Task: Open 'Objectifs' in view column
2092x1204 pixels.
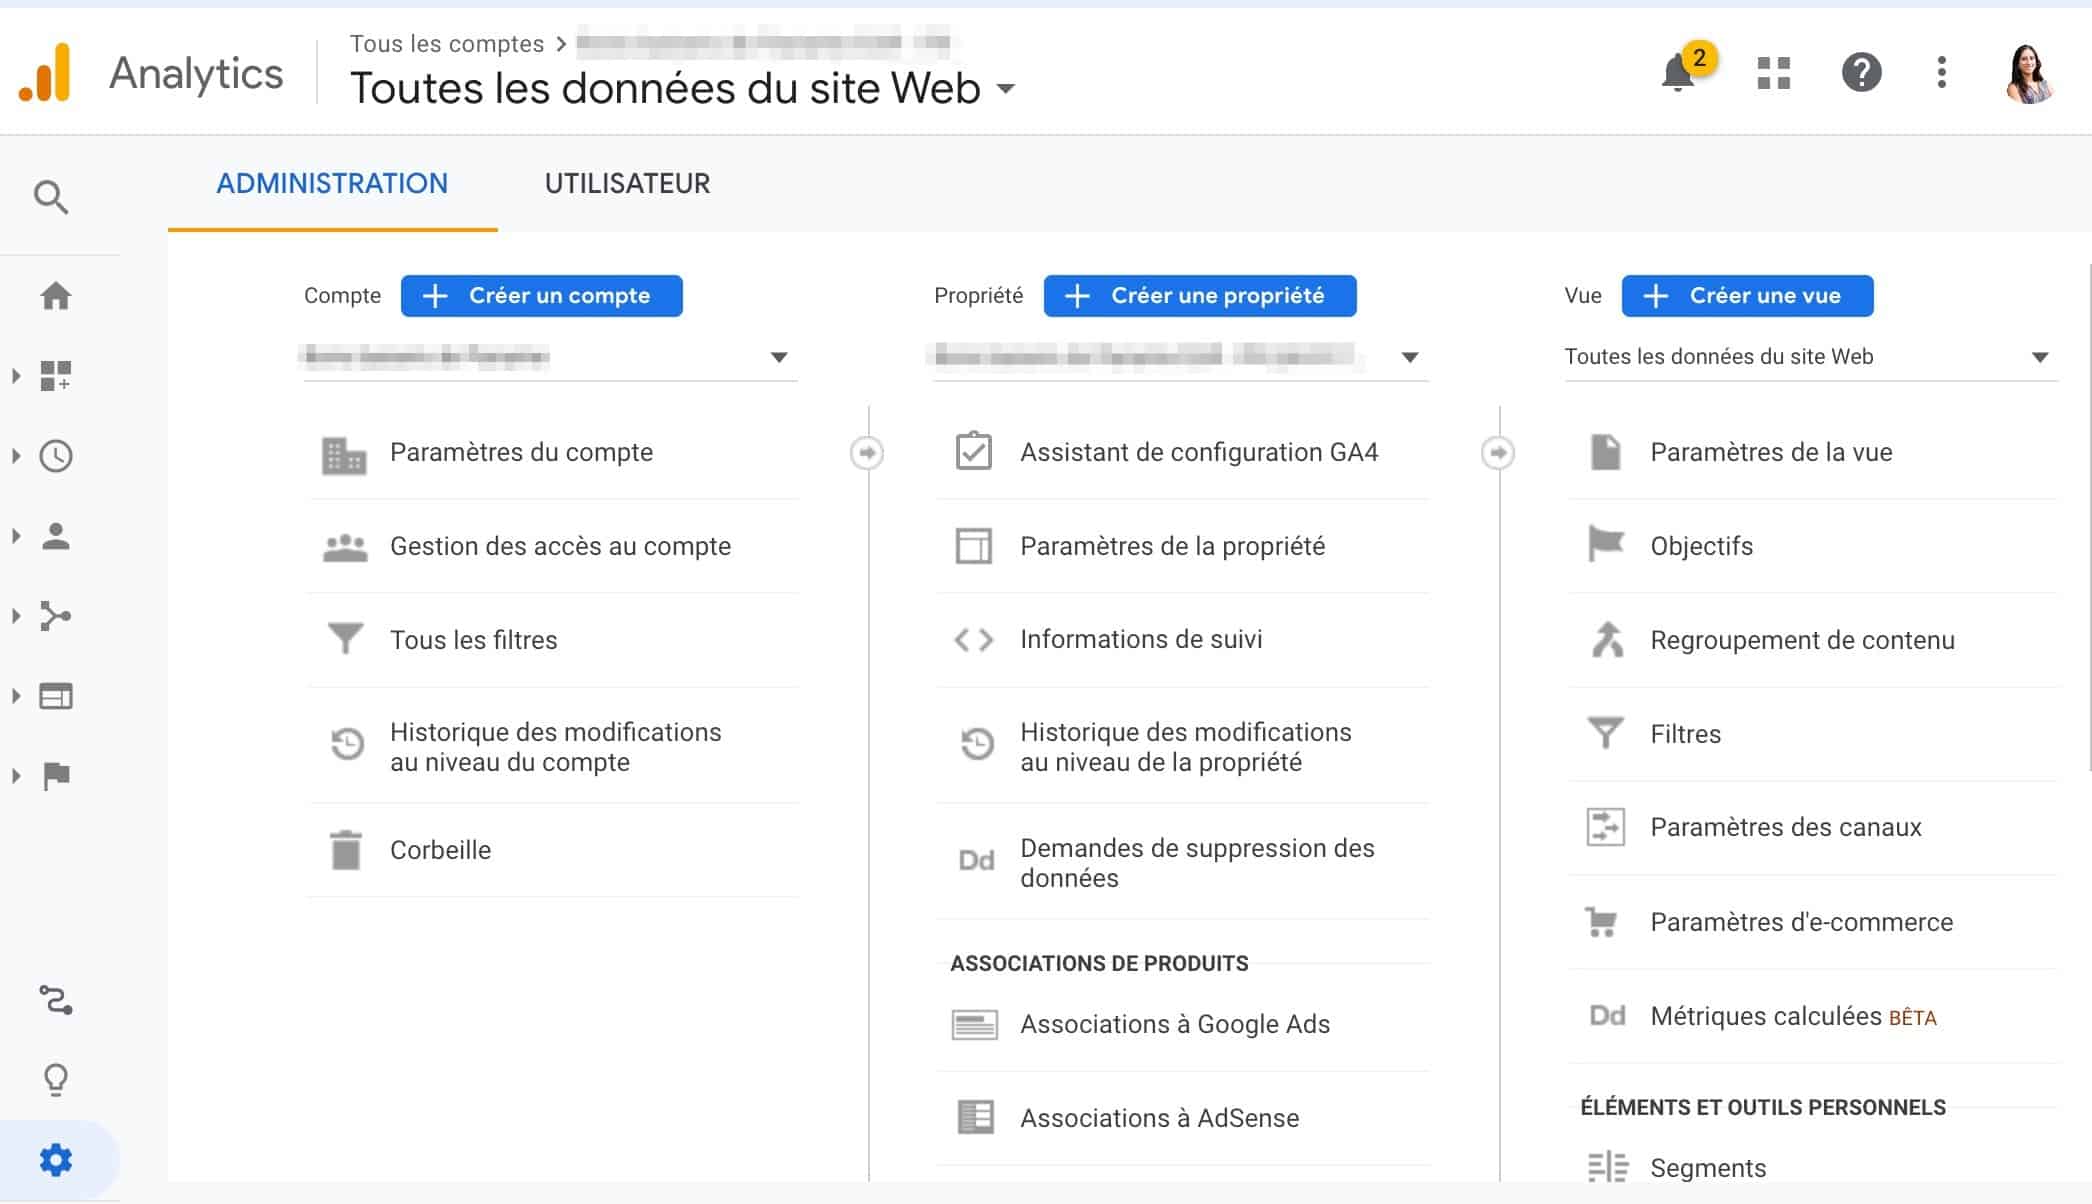Action: (x=1813, y=547)
